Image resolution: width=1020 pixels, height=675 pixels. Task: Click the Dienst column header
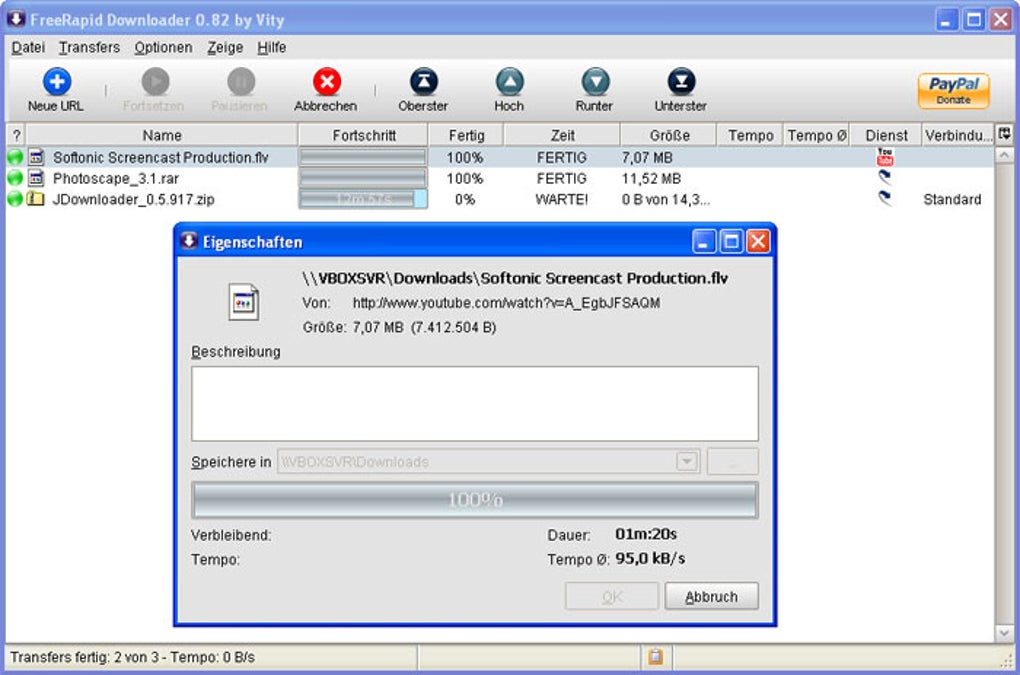(x=886, y=135)
